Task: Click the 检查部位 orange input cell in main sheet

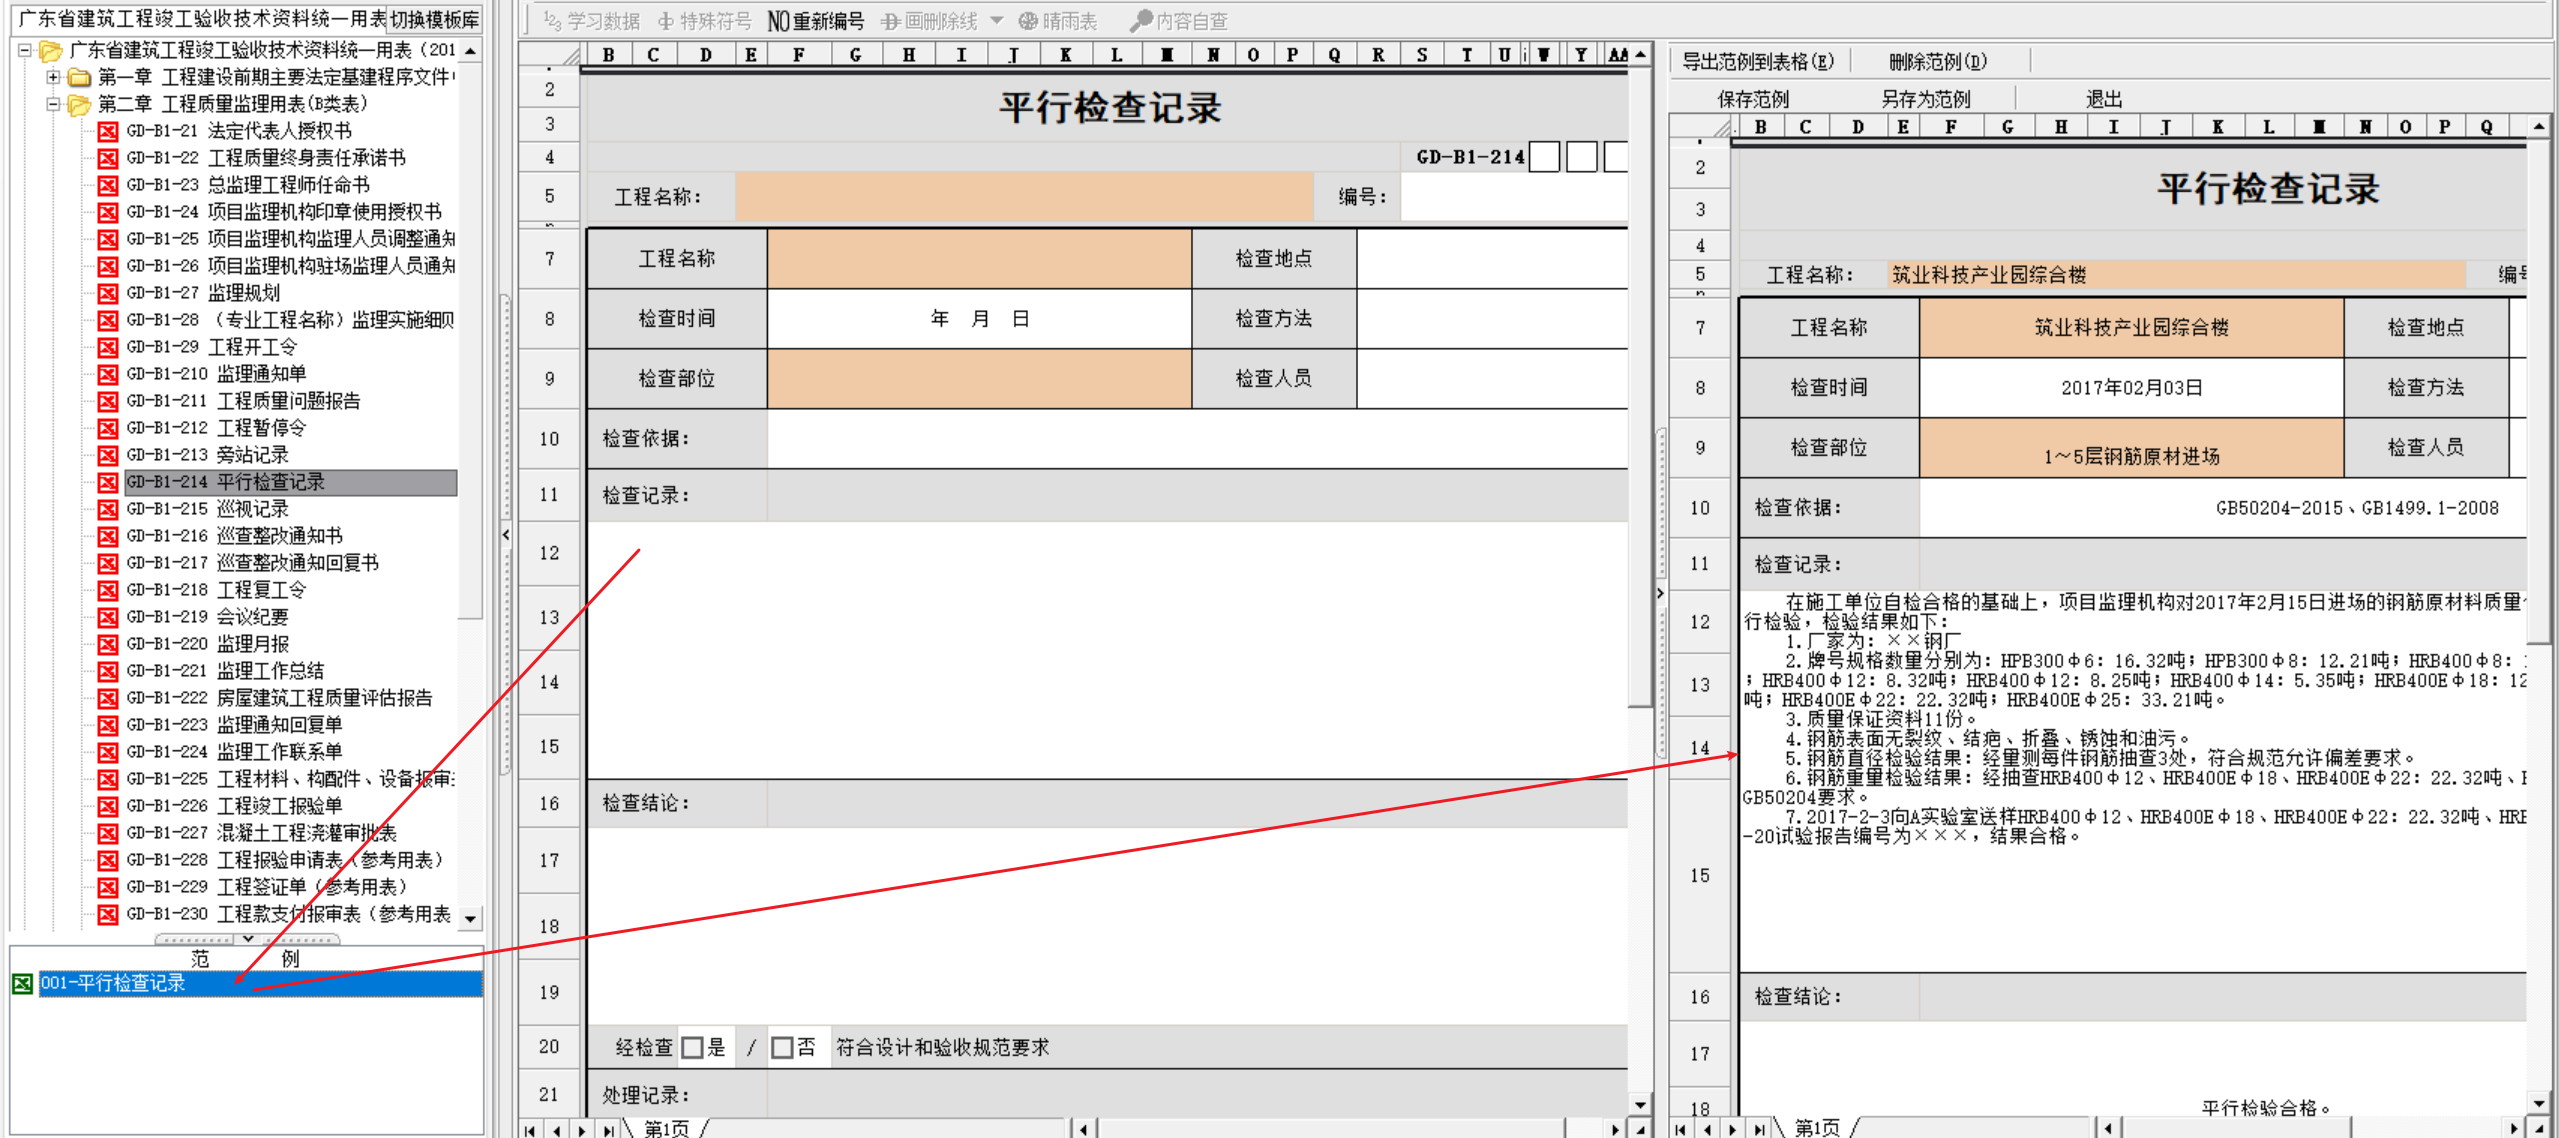Action: (x=979, y=379)
